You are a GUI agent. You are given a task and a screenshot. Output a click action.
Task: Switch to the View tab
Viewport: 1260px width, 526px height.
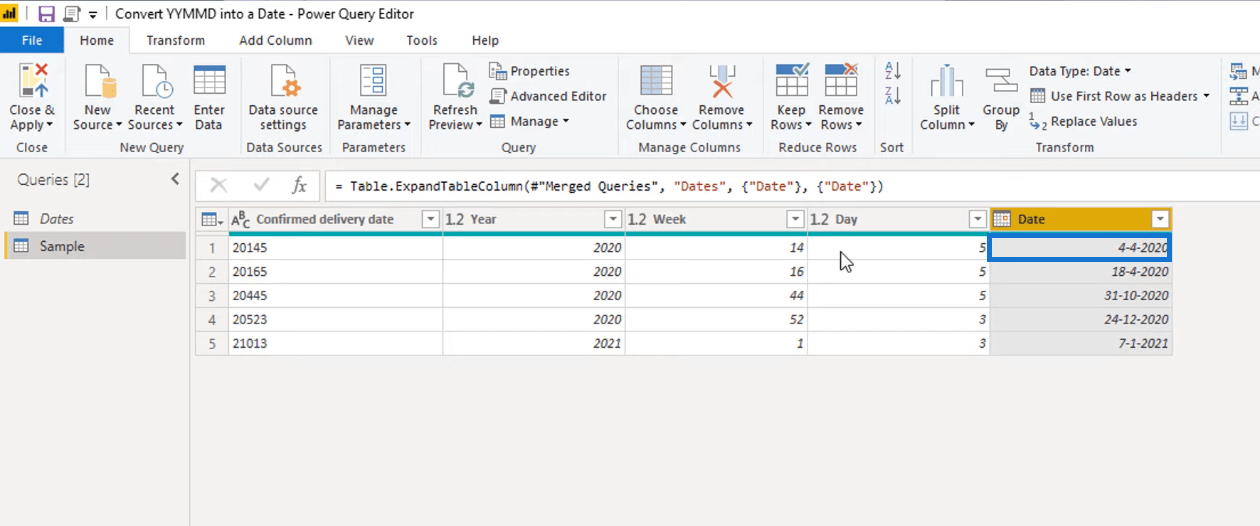359,40
